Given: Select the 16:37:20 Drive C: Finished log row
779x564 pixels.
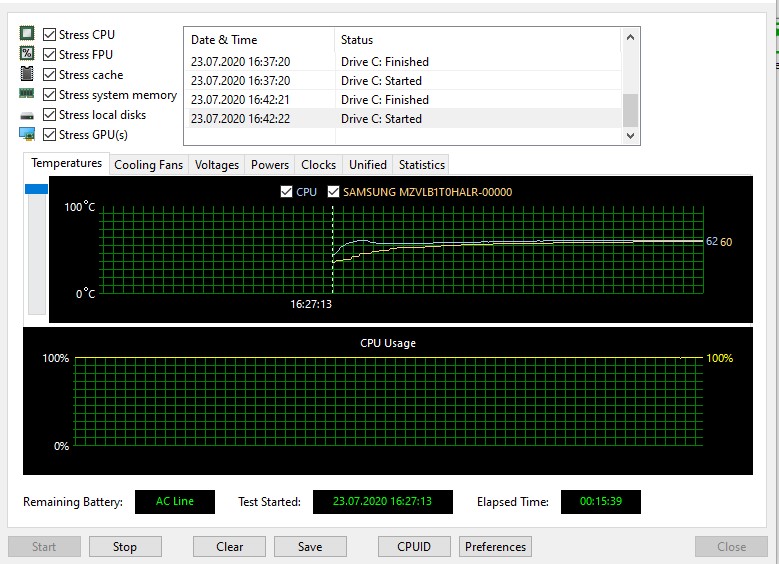Looking at the screenshot, I should (x=403, y=62).
